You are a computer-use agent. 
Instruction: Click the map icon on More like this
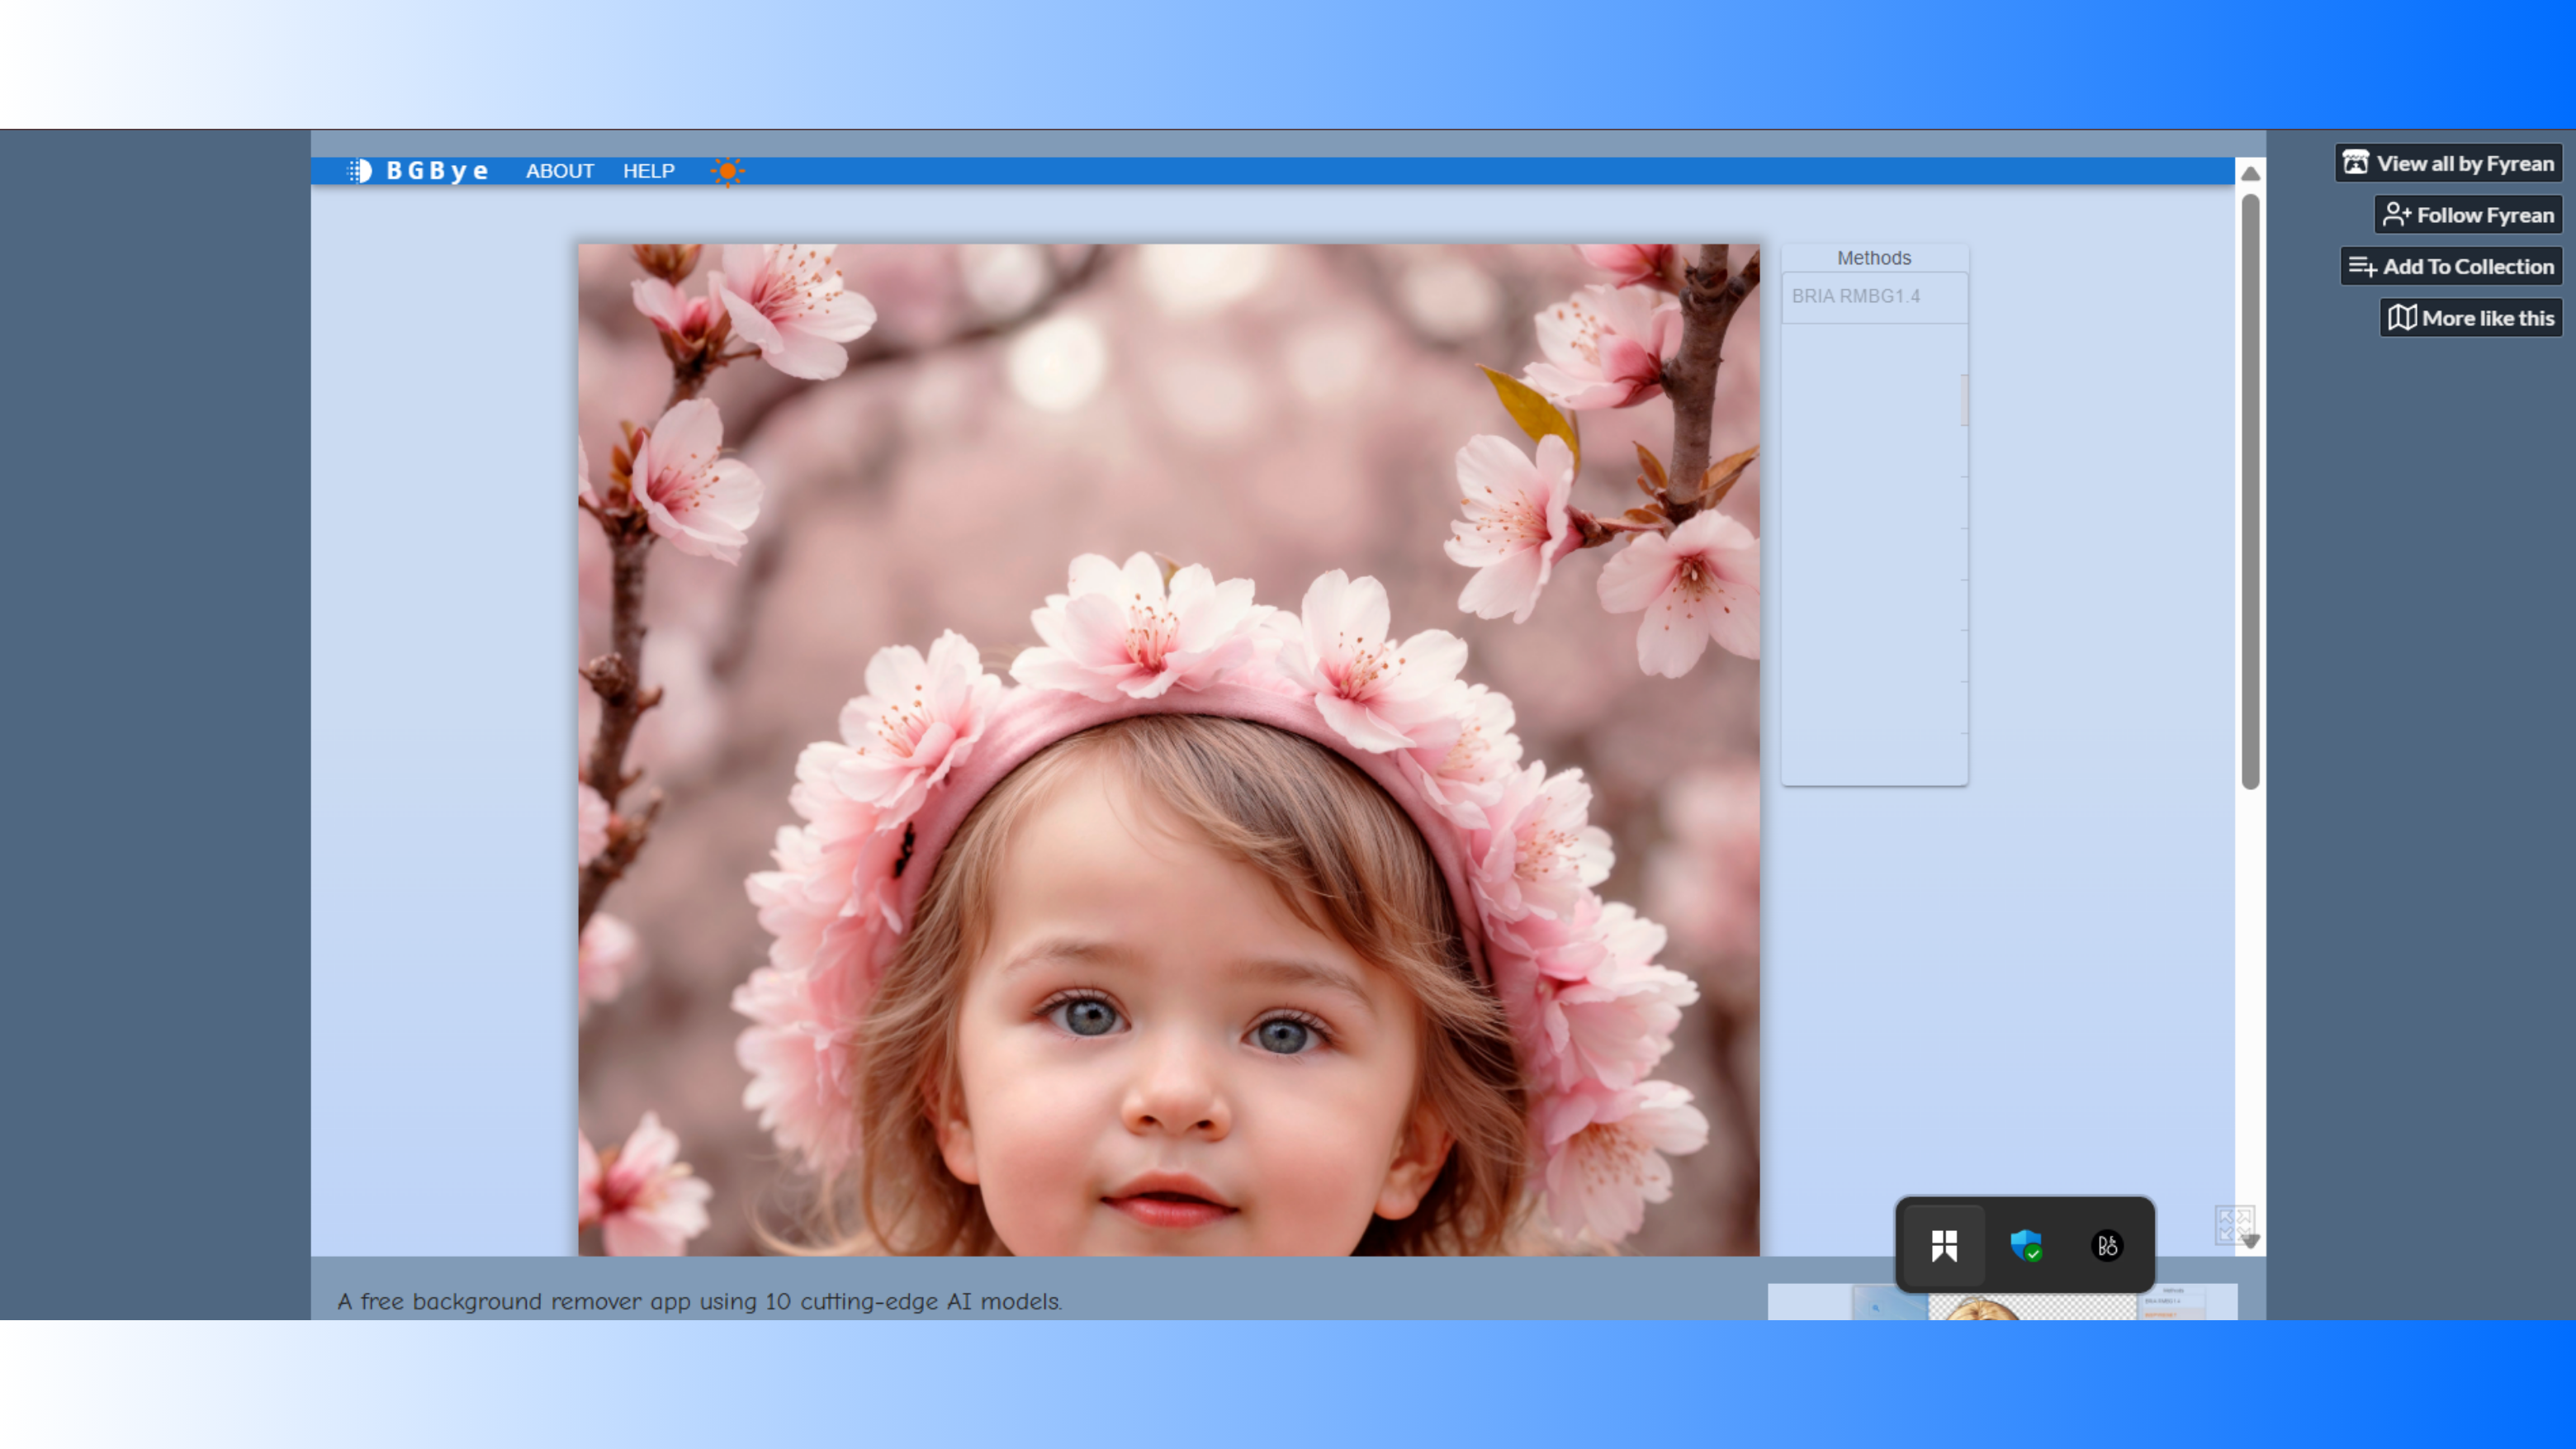point(2402,318)
